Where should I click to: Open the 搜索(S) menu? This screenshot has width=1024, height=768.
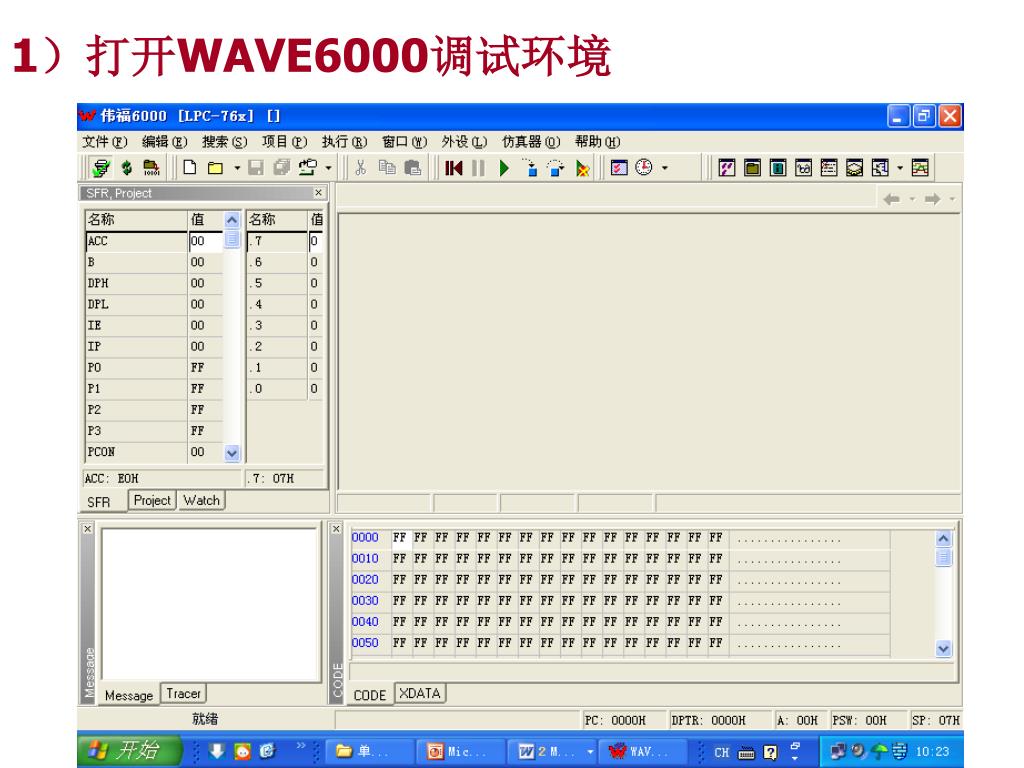[x=224, y=142]
